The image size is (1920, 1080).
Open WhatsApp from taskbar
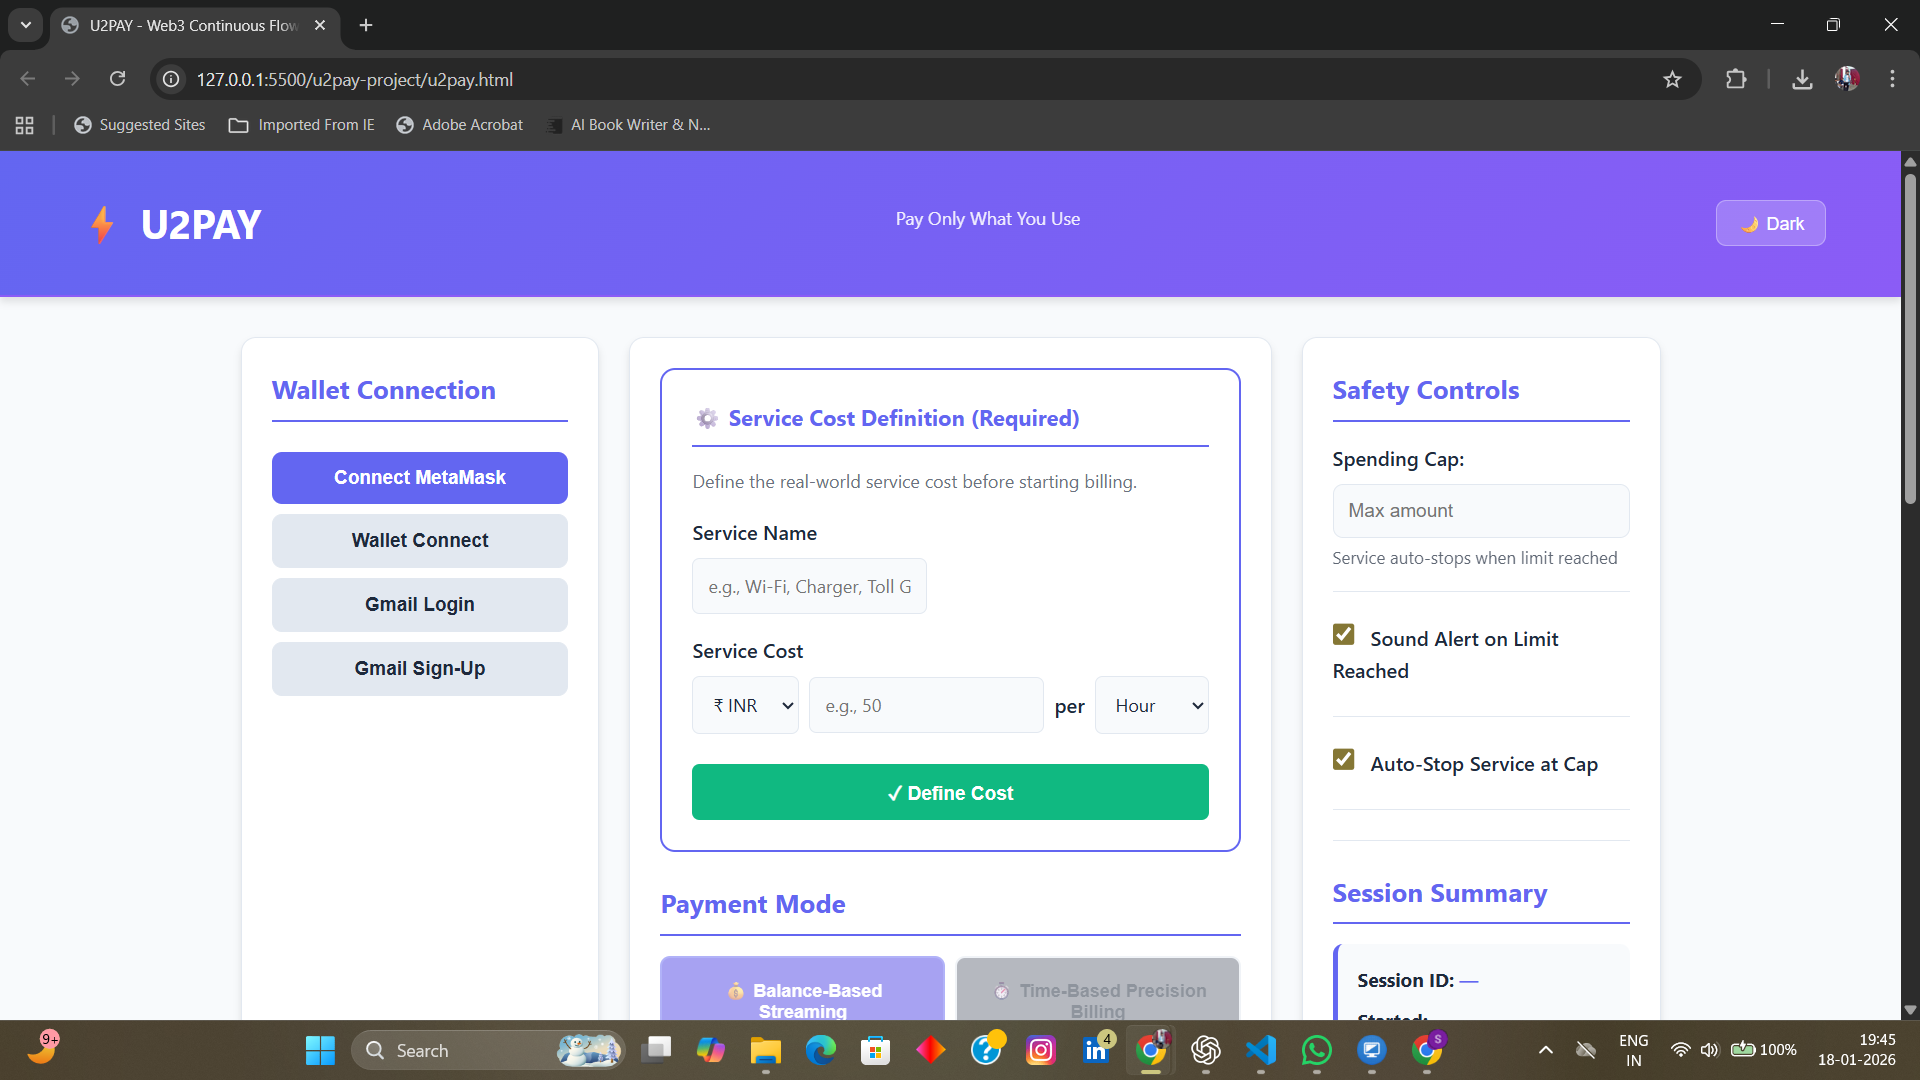point(1316,1050)
